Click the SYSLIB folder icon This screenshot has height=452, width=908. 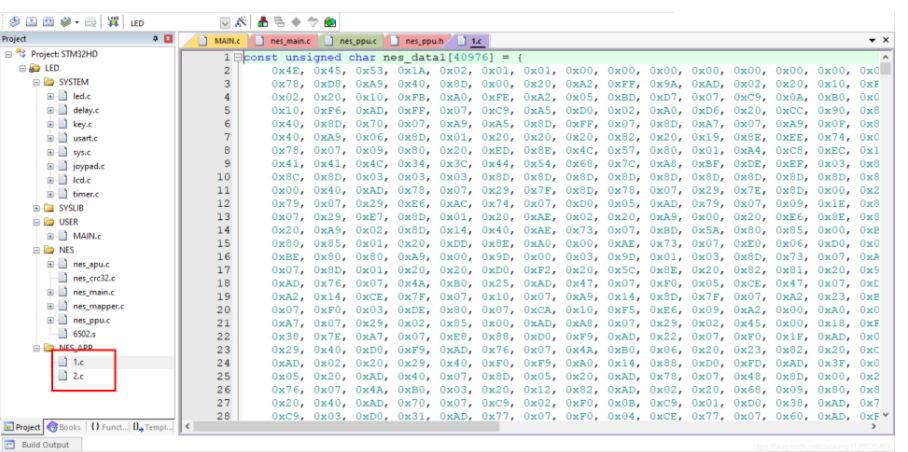coord(49,208)
